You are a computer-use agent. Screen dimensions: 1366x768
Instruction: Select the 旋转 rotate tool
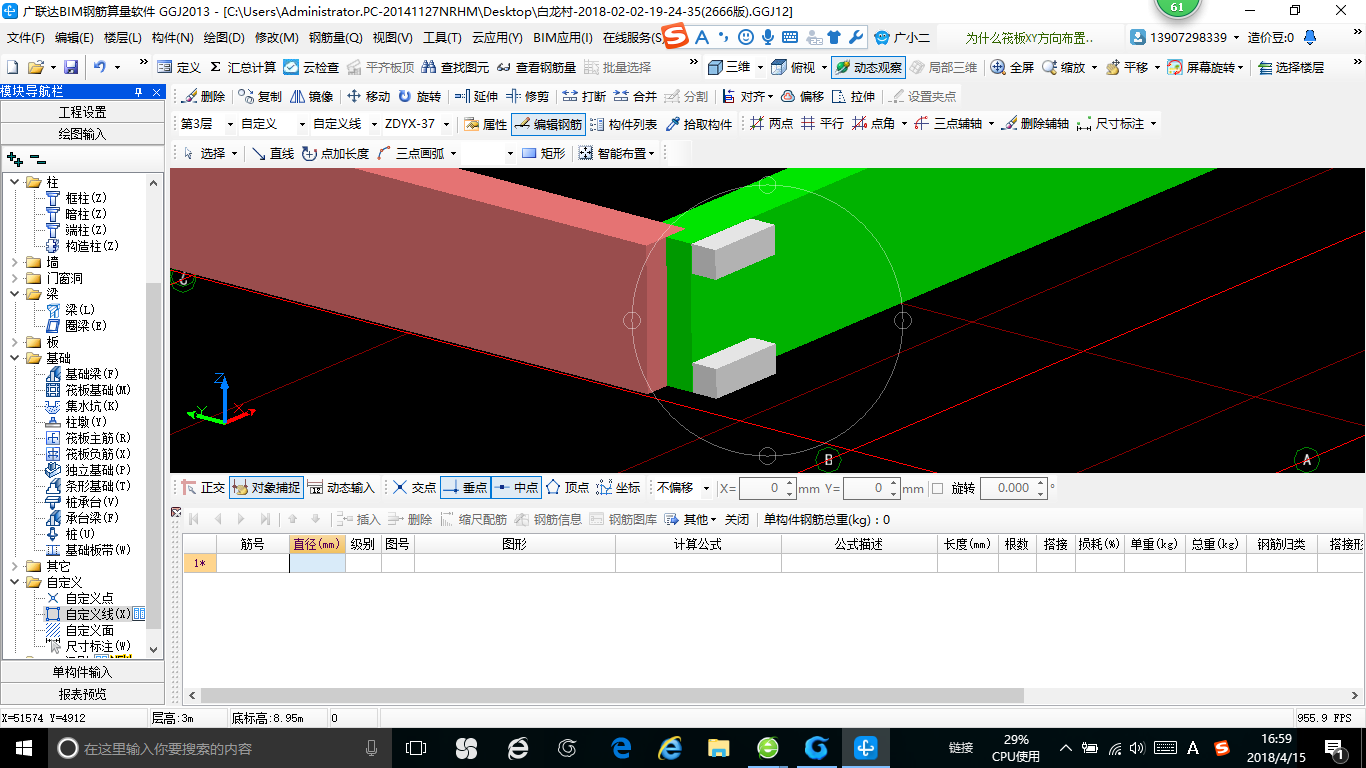pyautogui.click(x=419, y=96)
